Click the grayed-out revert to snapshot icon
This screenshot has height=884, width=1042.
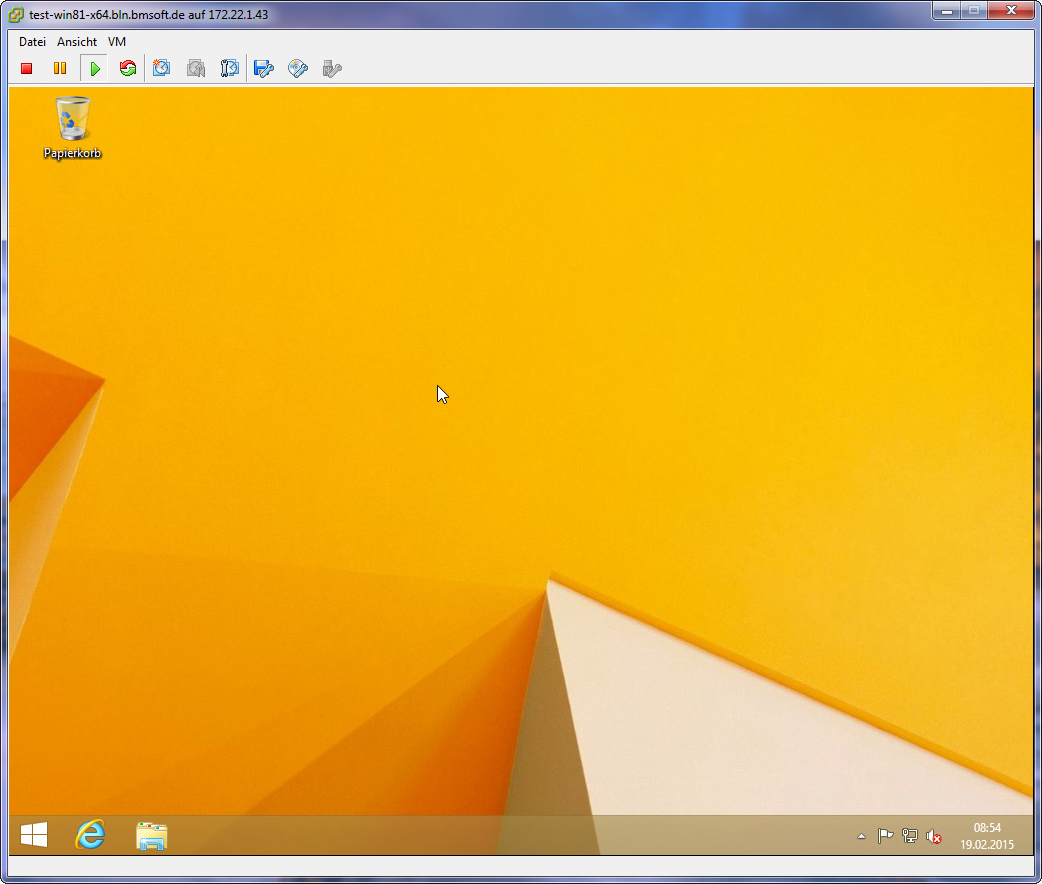(195, 68)
